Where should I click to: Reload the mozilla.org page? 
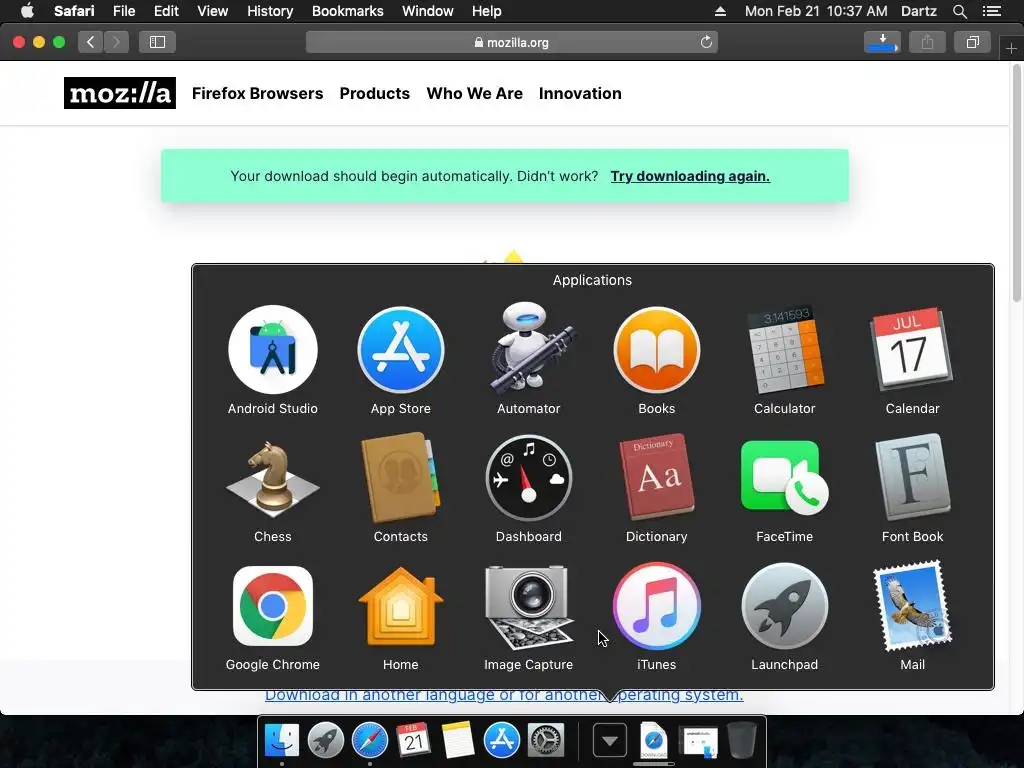706,42
